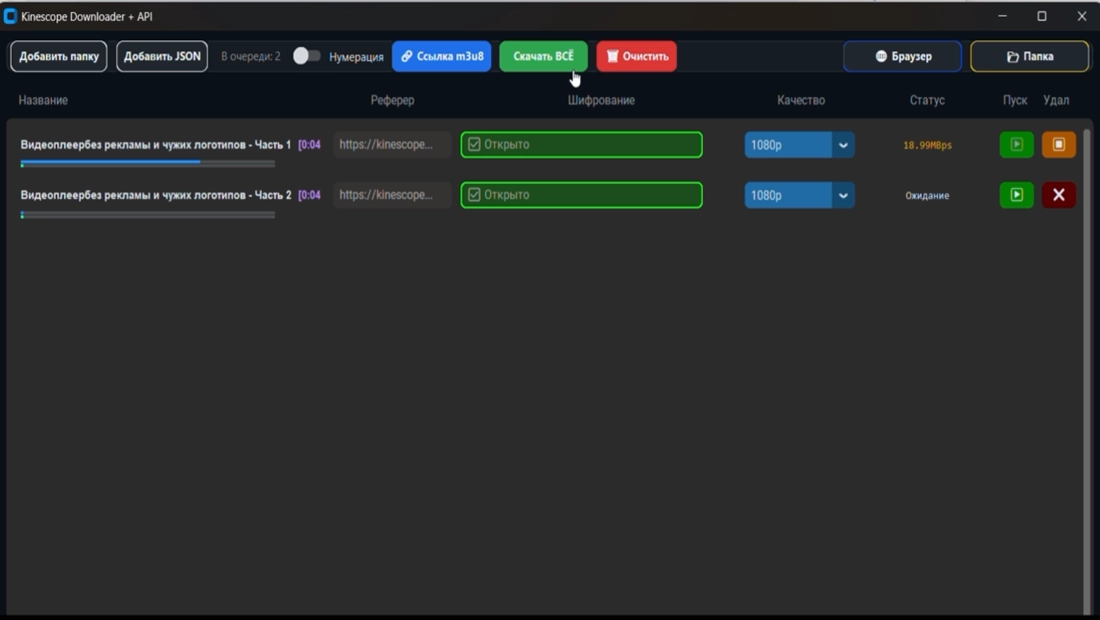This screenshot has height=620, width=1100.
Task: Start all downloads with Скачать ВСЁ
Action: tap(543, 56)
